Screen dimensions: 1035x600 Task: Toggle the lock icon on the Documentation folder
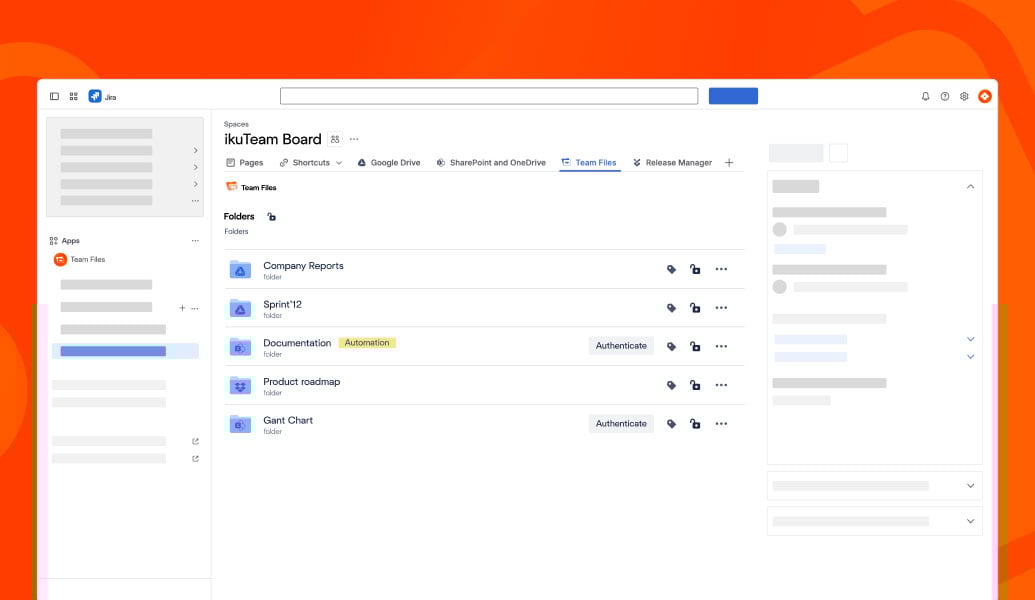point(695,345)
